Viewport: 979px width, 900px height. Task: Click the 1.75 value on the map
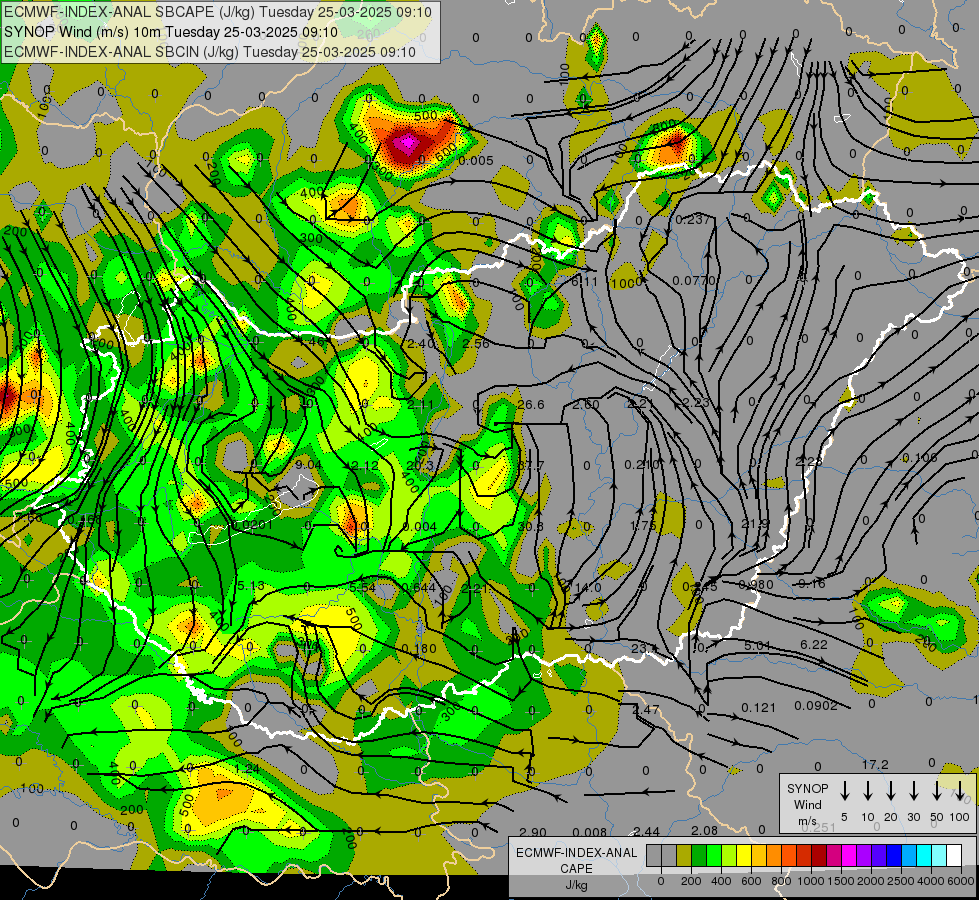(x=643, y=525)
